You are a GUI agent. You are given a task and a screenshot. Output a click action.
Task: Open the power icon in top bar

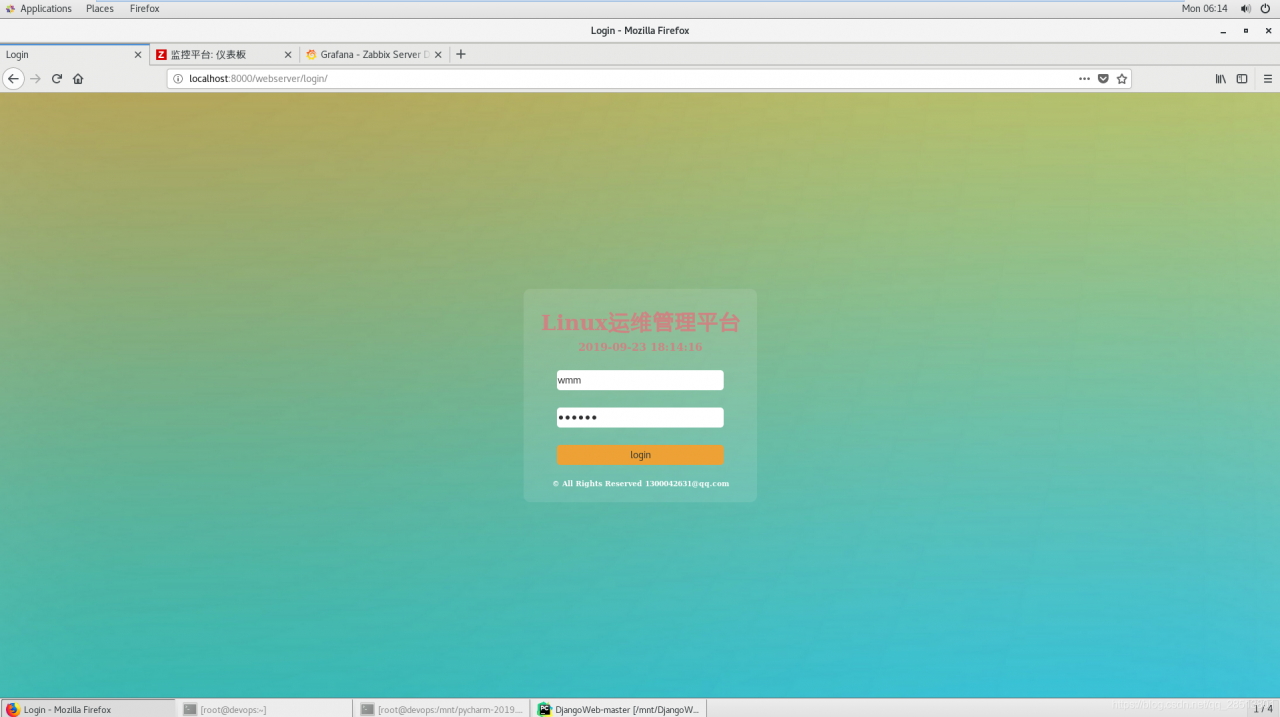pos(1266,8)
